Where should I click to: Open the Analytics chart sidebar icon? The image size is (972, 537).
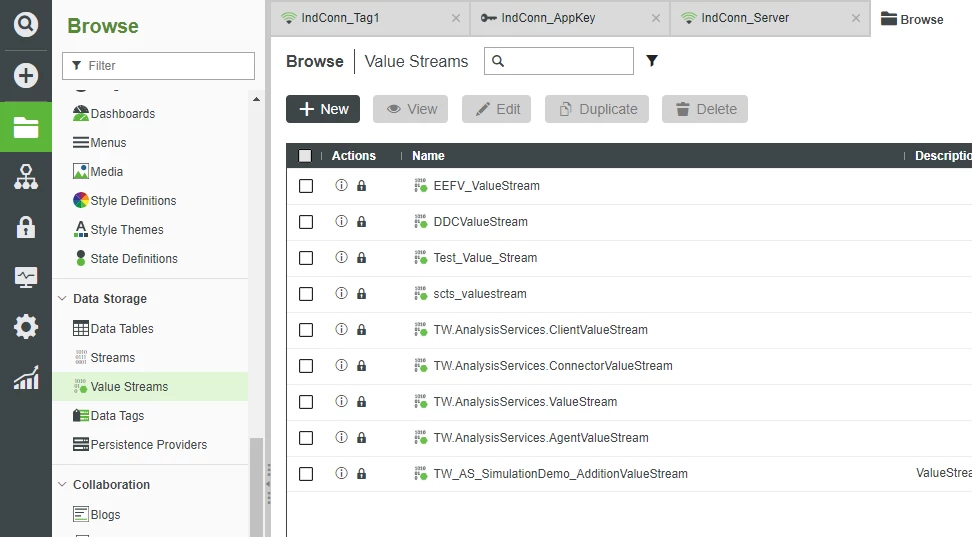25,377
